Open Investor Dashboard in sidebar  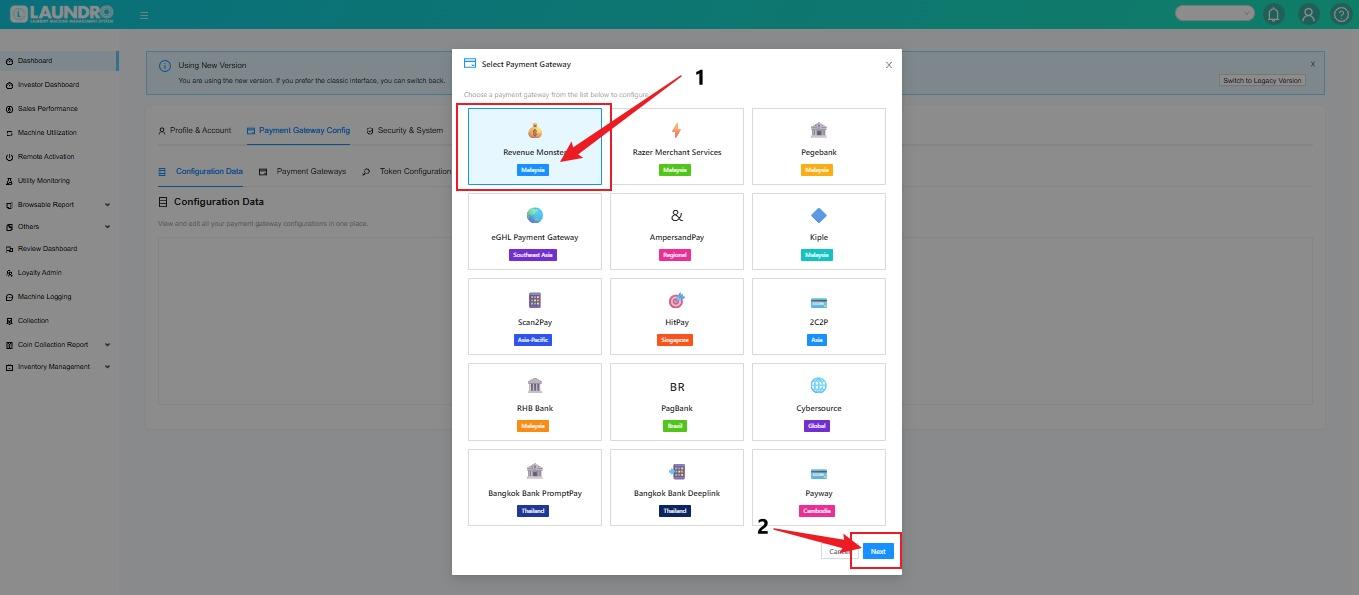pyautogui.click(x=59, y=85)
